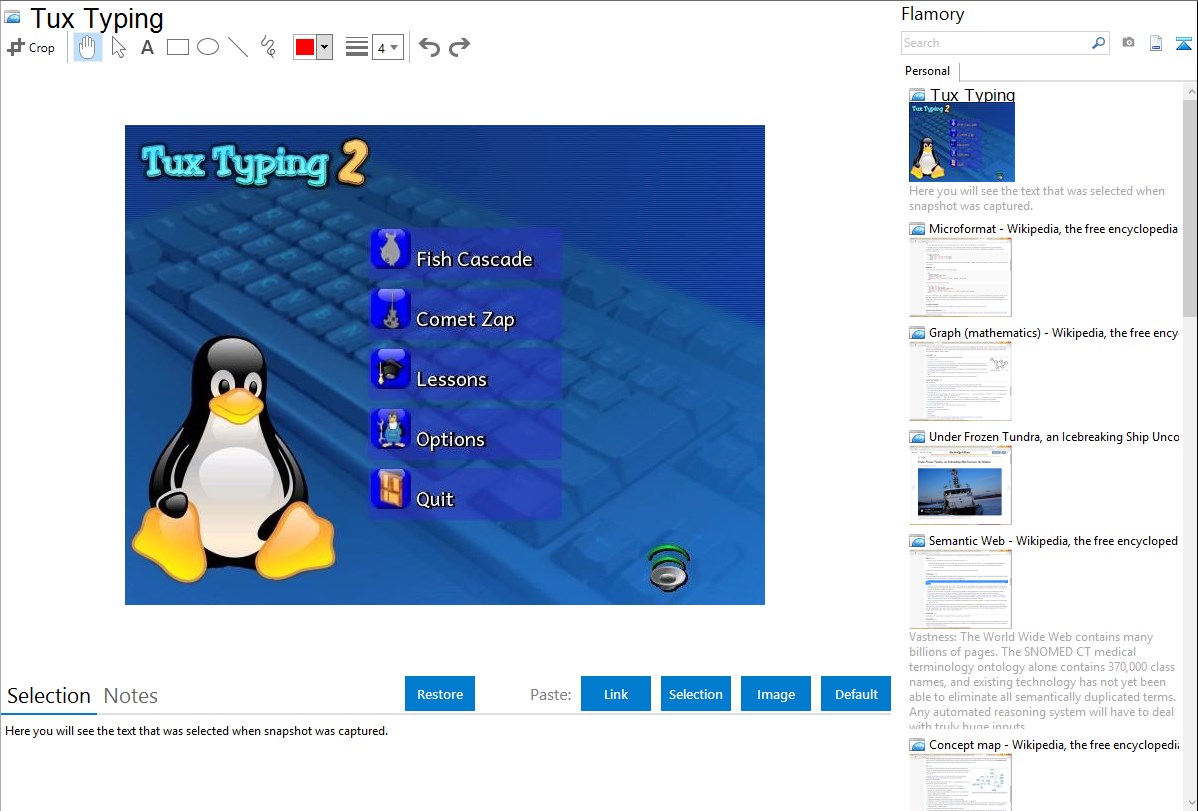1198x811 pixels.
Task: Open the Semantic Web snapshot thumbnail
Action: coord(960,589)
